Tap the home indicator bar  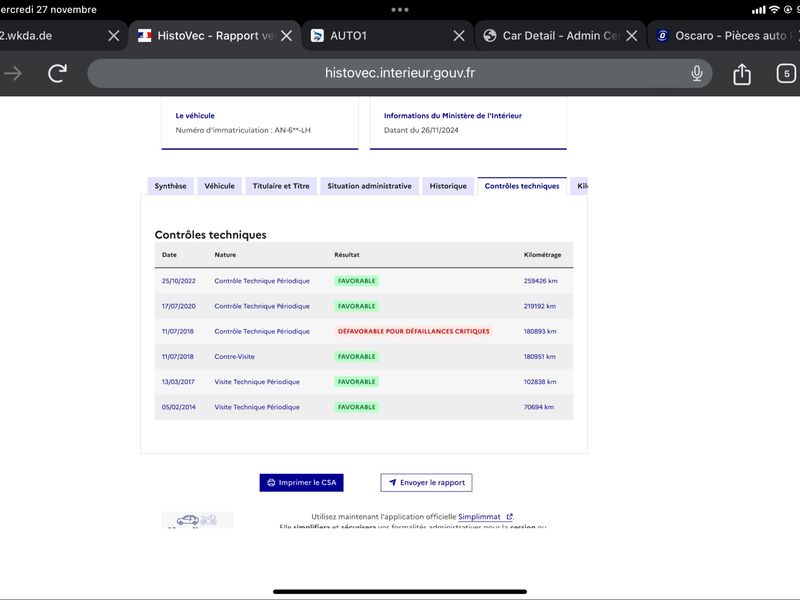399,592
